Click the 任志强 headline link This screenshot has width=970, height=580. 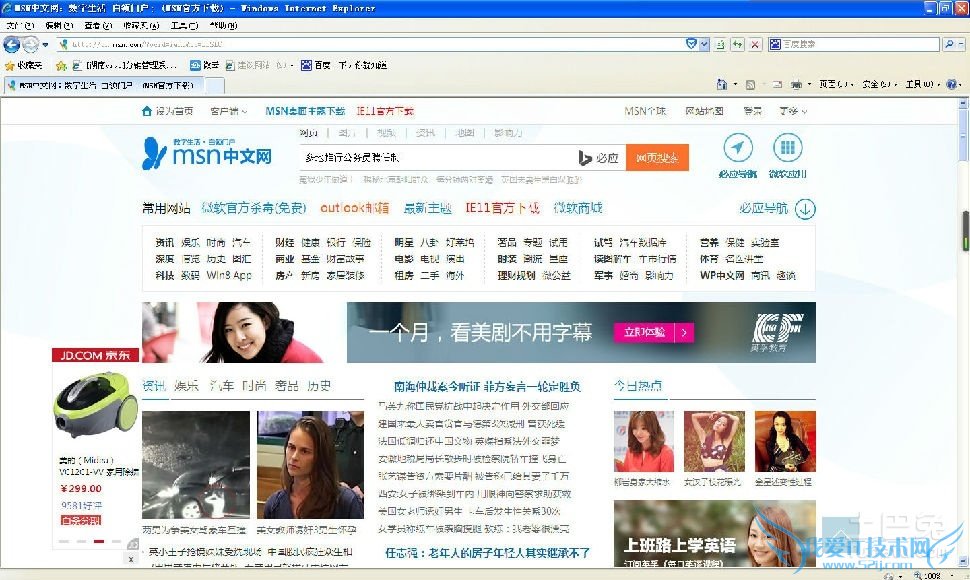coord(487,553)
